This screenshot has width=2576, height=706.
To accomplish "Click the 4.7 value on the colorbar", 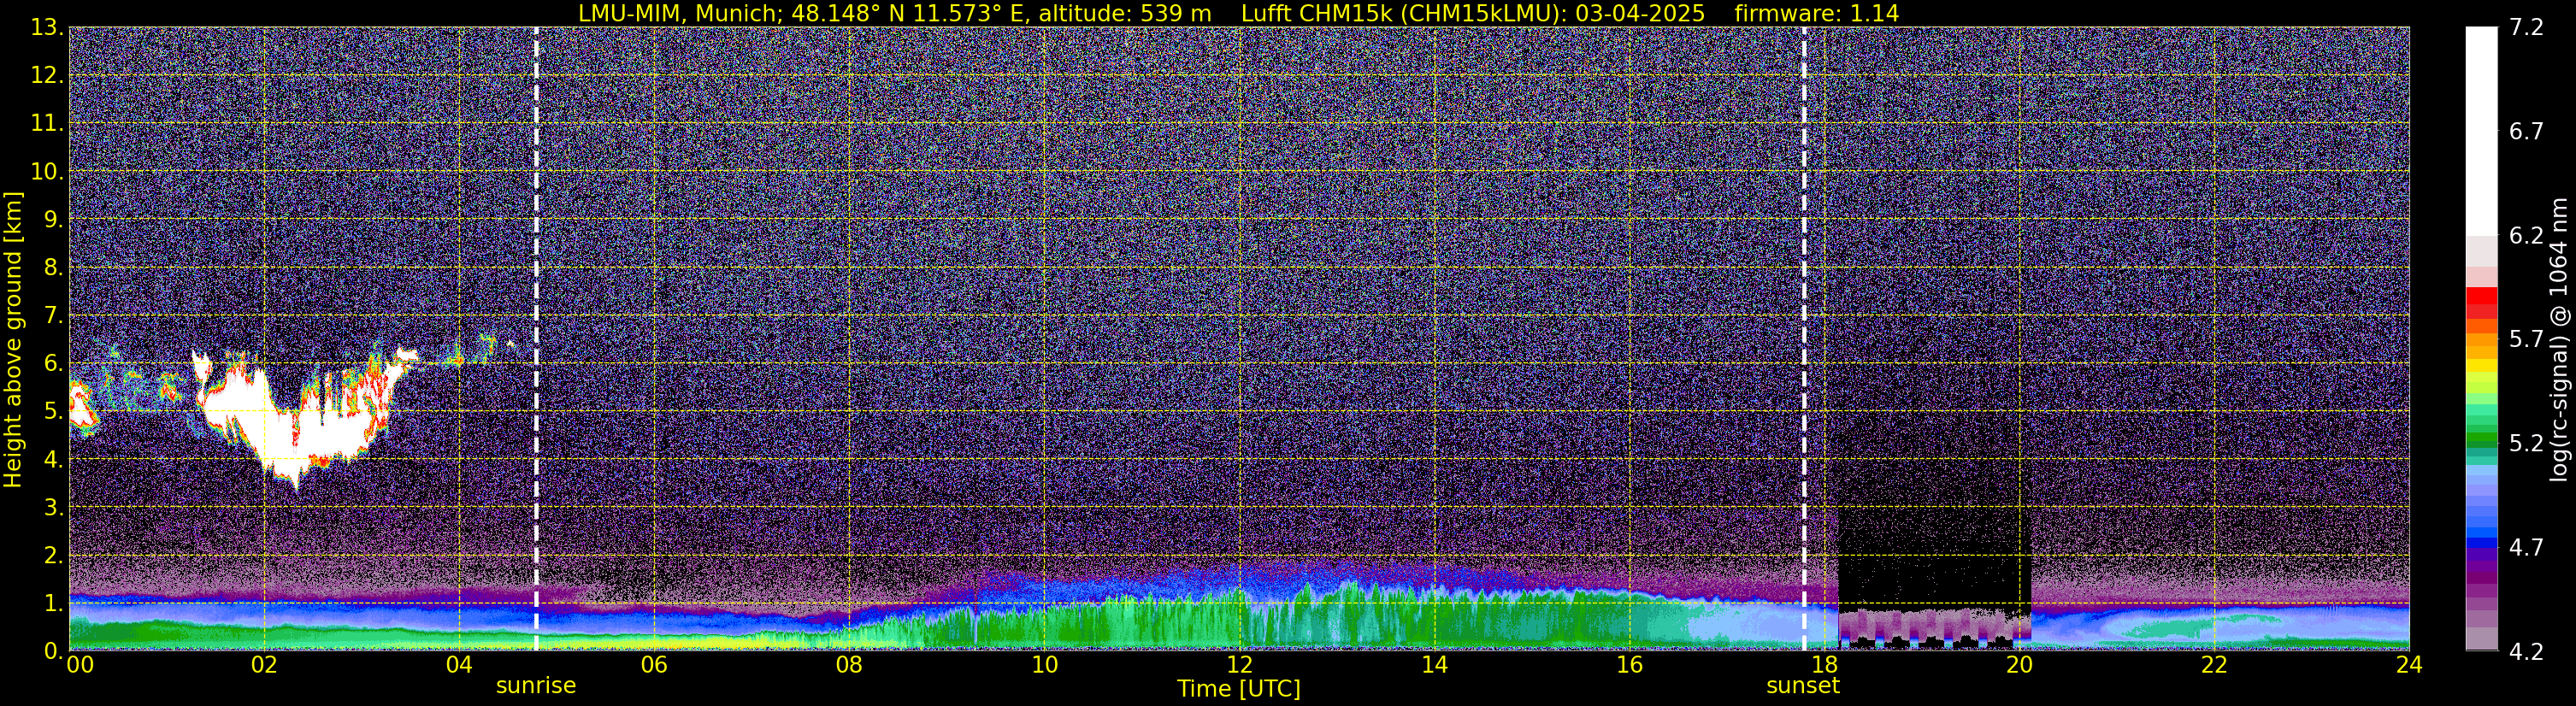I will click(2526, 547).
